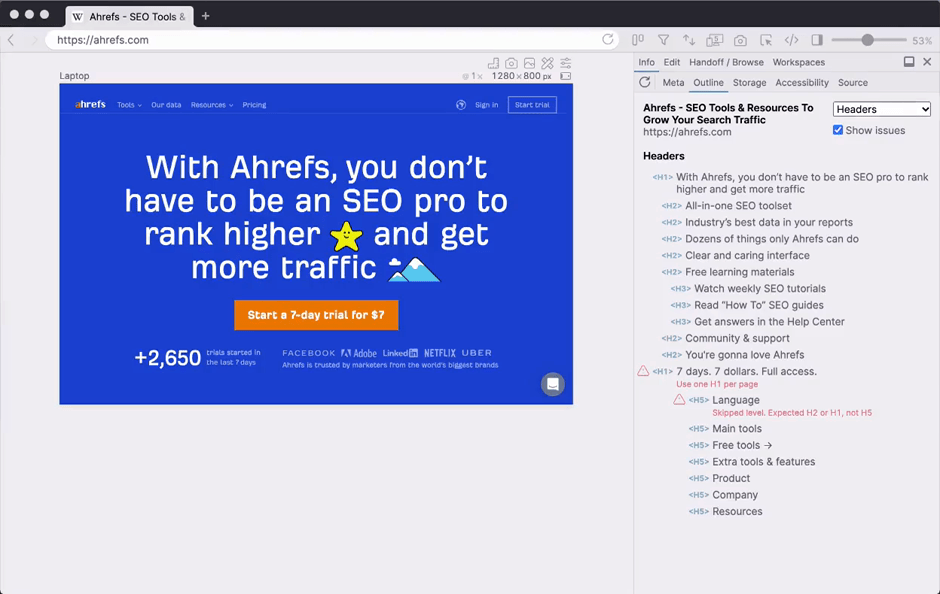Click warning icon beside 7 days heading

643,371
